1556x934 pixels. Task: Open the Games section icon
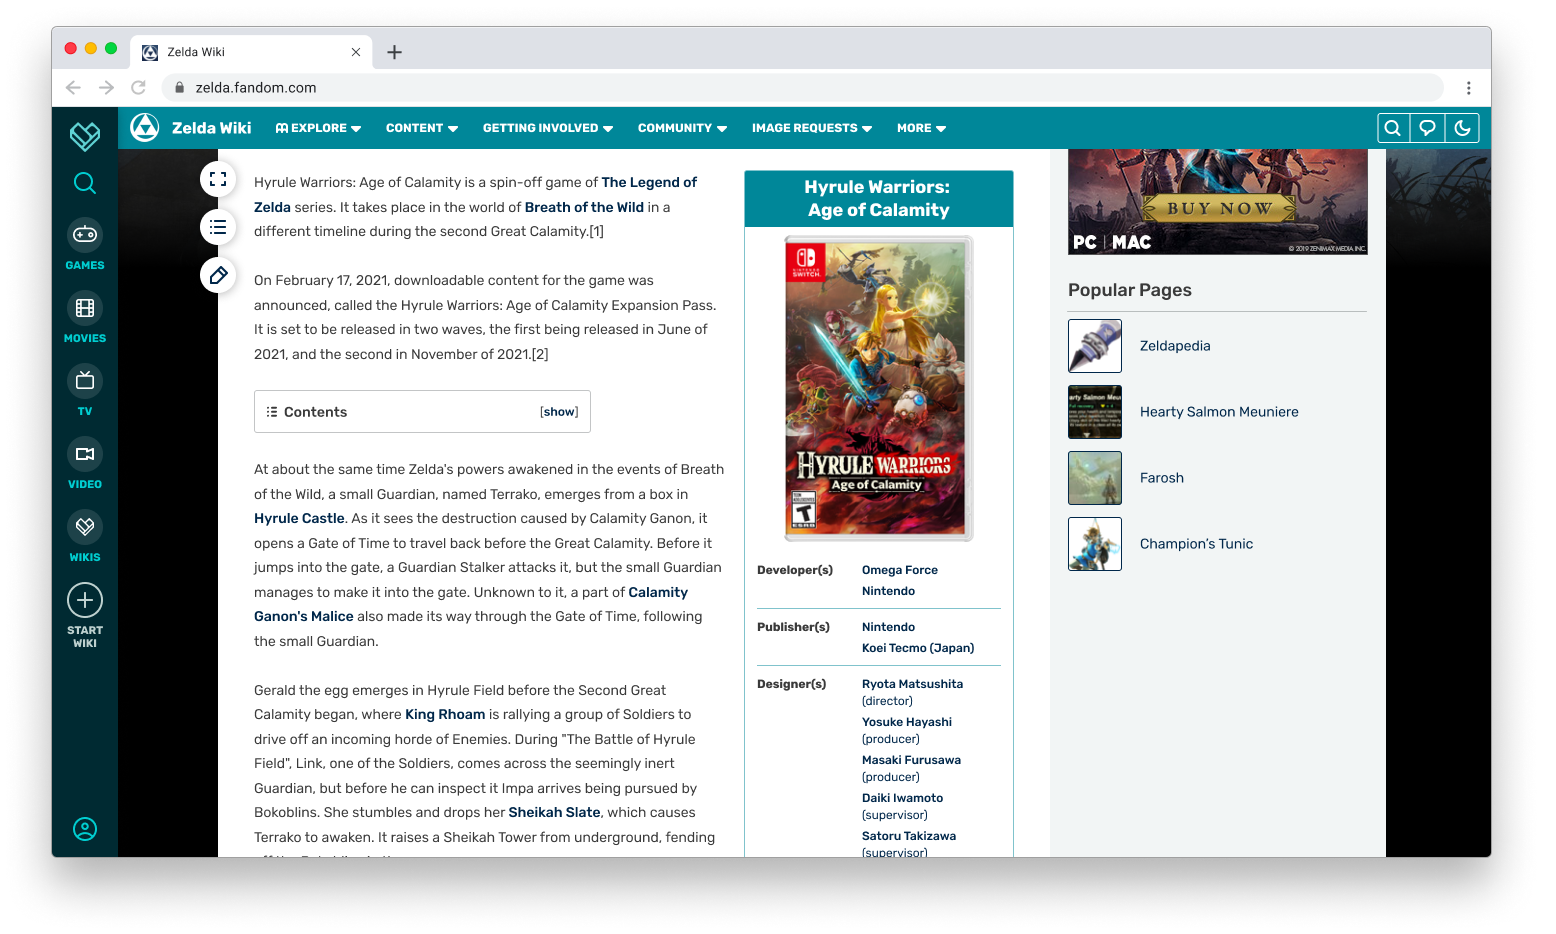click(85, 235)
